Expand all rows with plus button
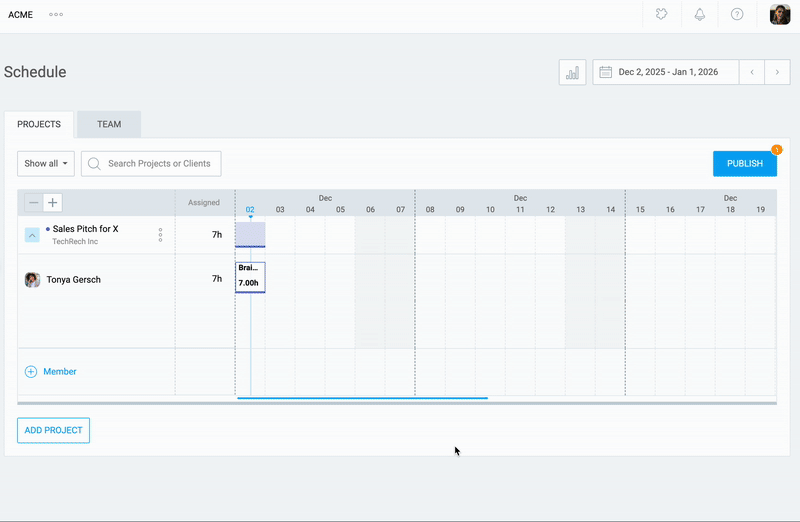 53,203
